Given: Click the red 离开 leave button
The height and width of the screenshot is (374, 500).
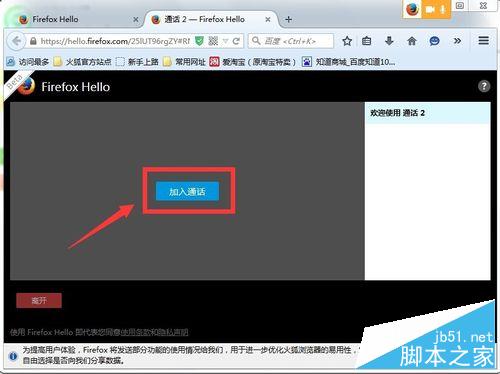Looking at the screenshot, I should pyautogui.click(x=39, y=300).
